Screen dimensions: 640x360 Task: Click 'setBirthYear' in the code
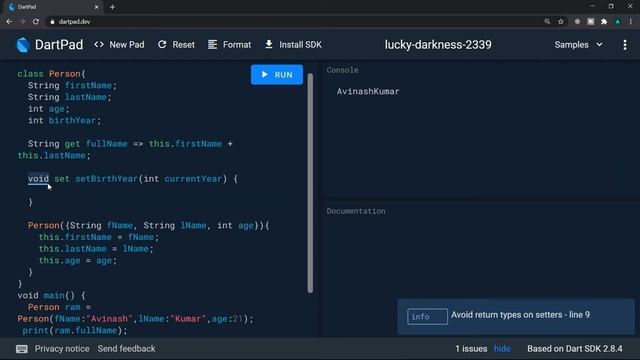107,179
